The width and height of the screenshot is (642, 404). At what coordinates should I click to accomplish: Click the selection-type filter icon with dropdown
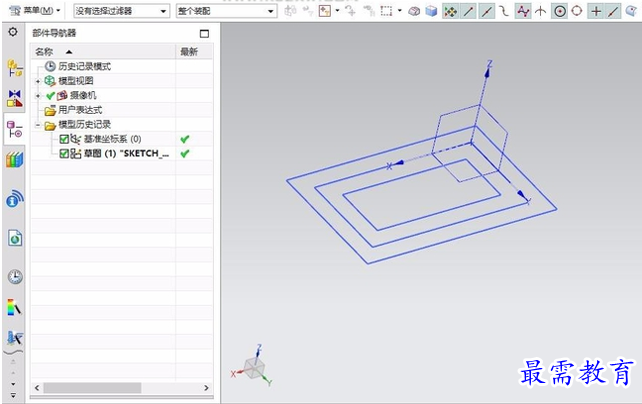coord(325,11)
